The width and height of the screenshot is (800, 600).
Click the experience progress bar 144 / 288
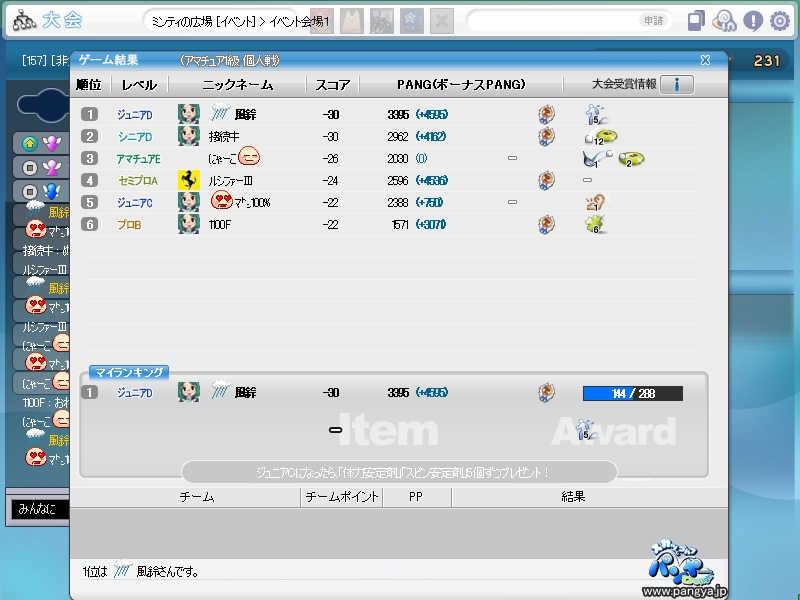point(632,394)
